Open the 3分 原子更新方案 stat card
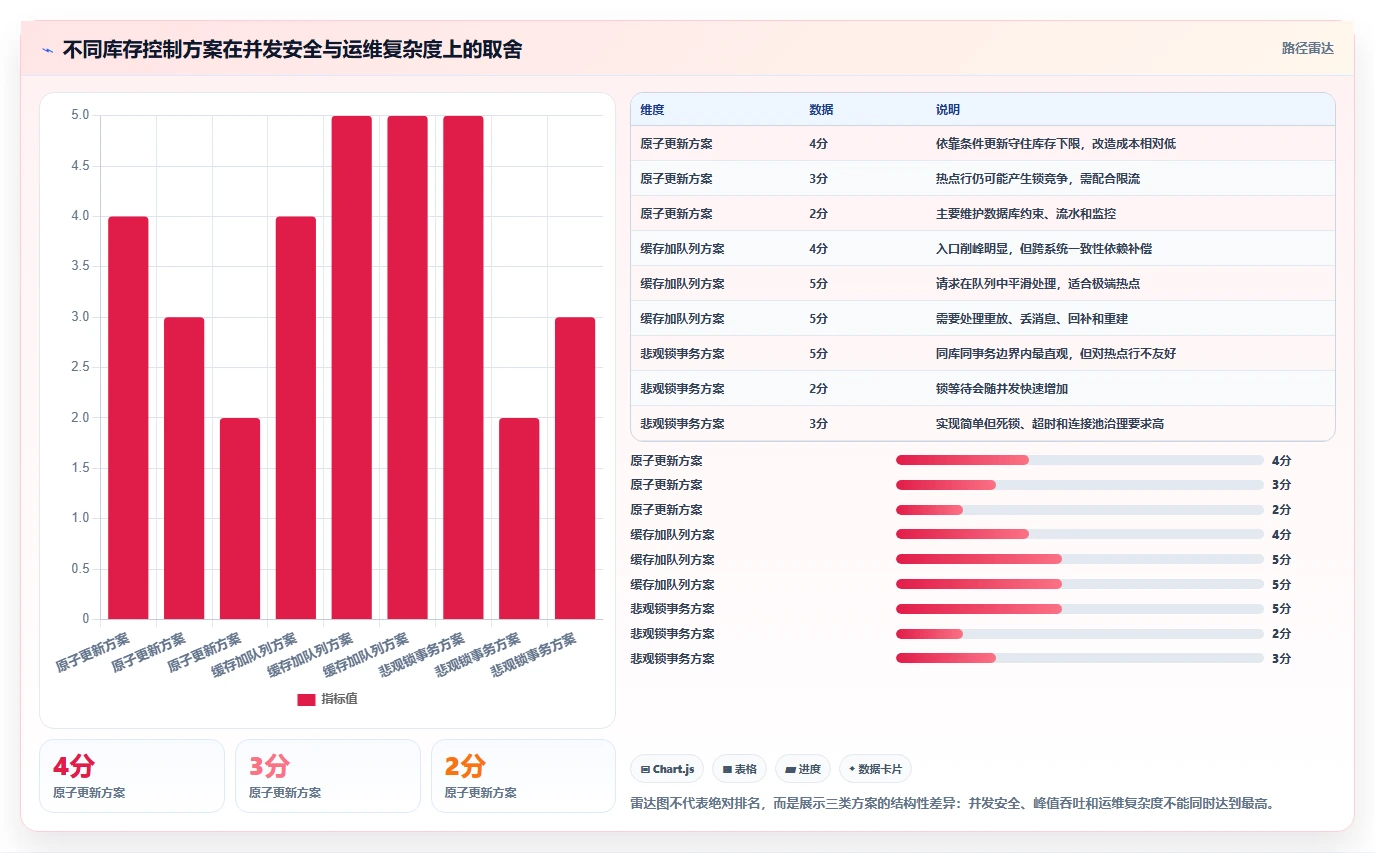The width and height of the screenshot is (1375, 853). 328,776
